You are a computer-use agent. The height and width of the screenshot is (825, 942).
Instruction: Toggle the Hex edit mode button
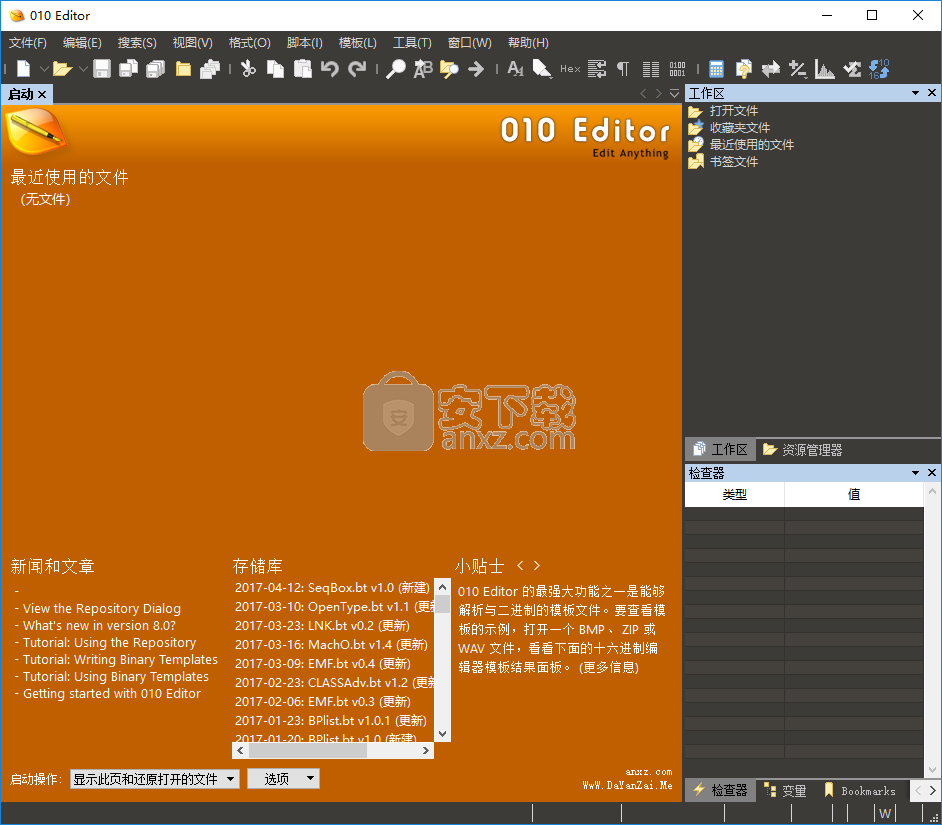click(570, 69)
